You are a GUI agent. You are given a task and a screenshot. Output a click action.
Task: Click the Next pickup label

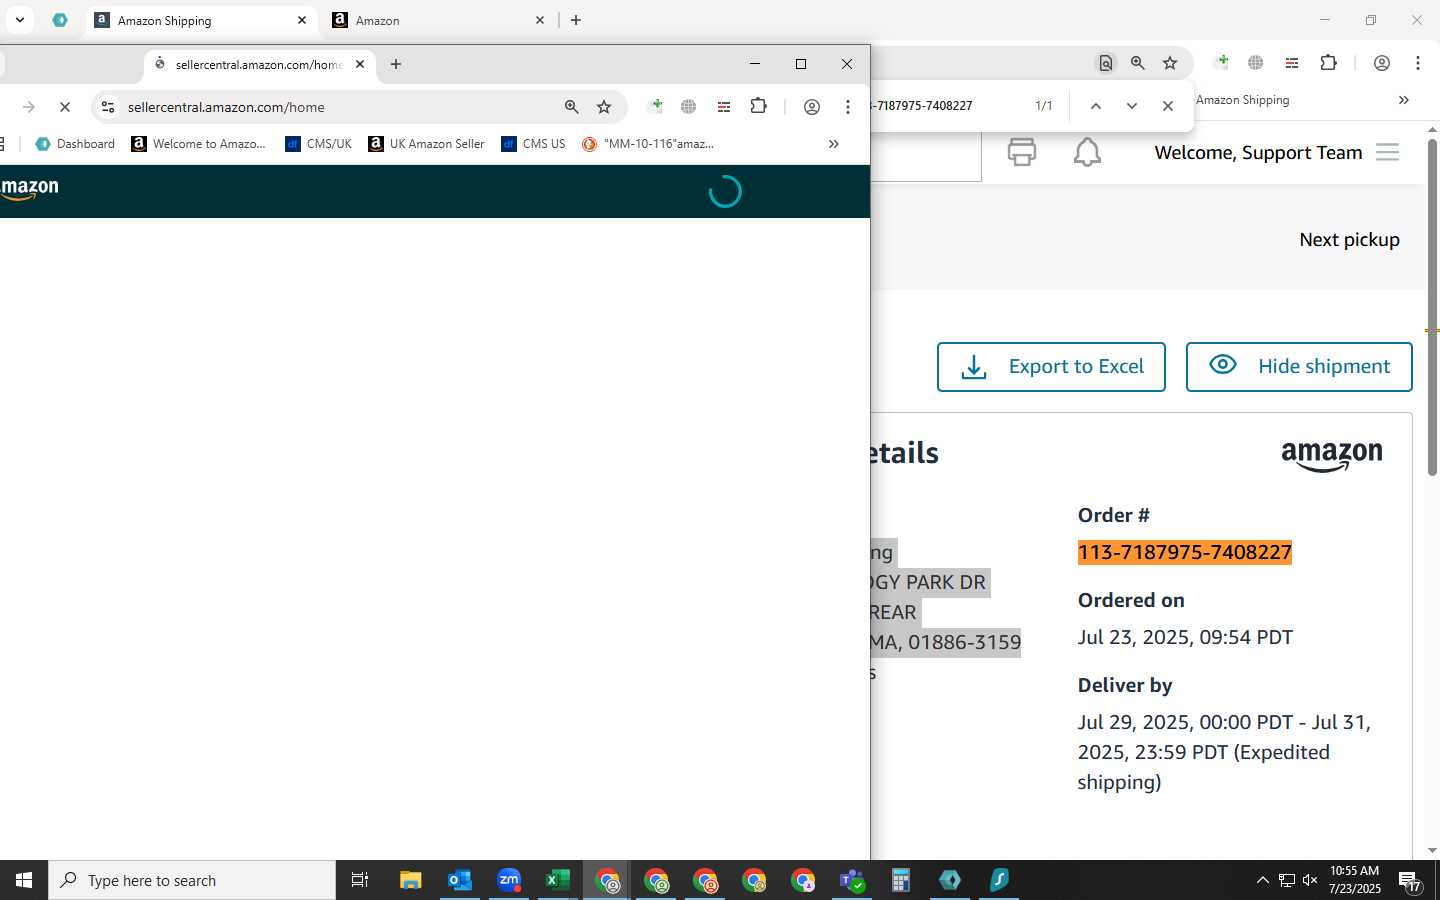1349,240
